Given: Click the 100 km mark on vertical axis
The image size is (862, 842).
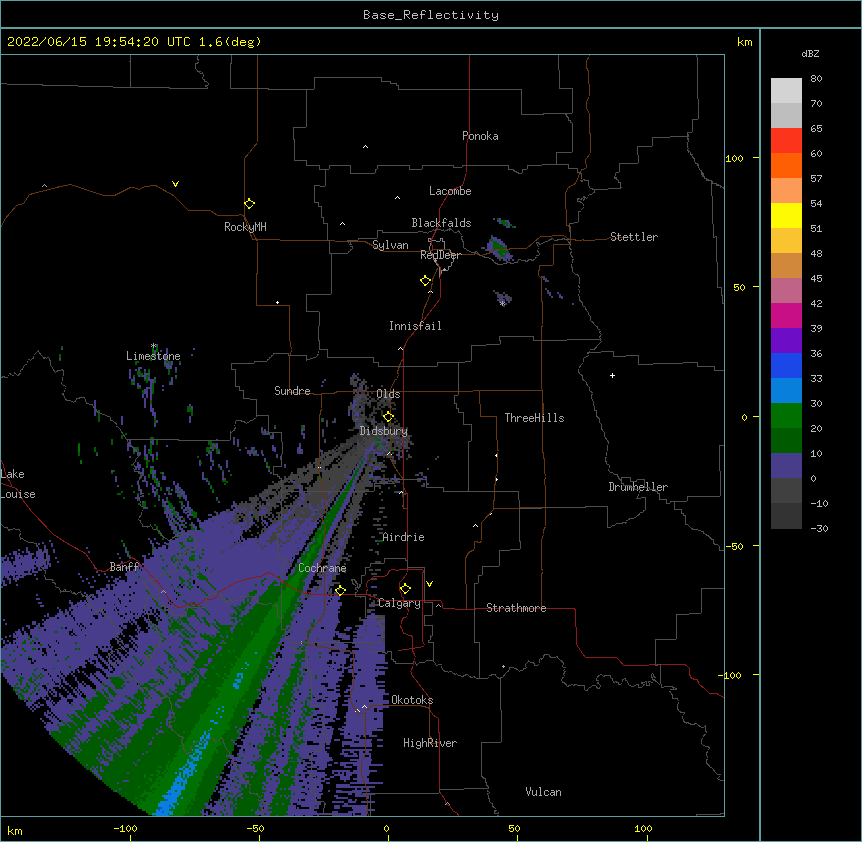Looking at the screenshot, I should tap(734, 158).
